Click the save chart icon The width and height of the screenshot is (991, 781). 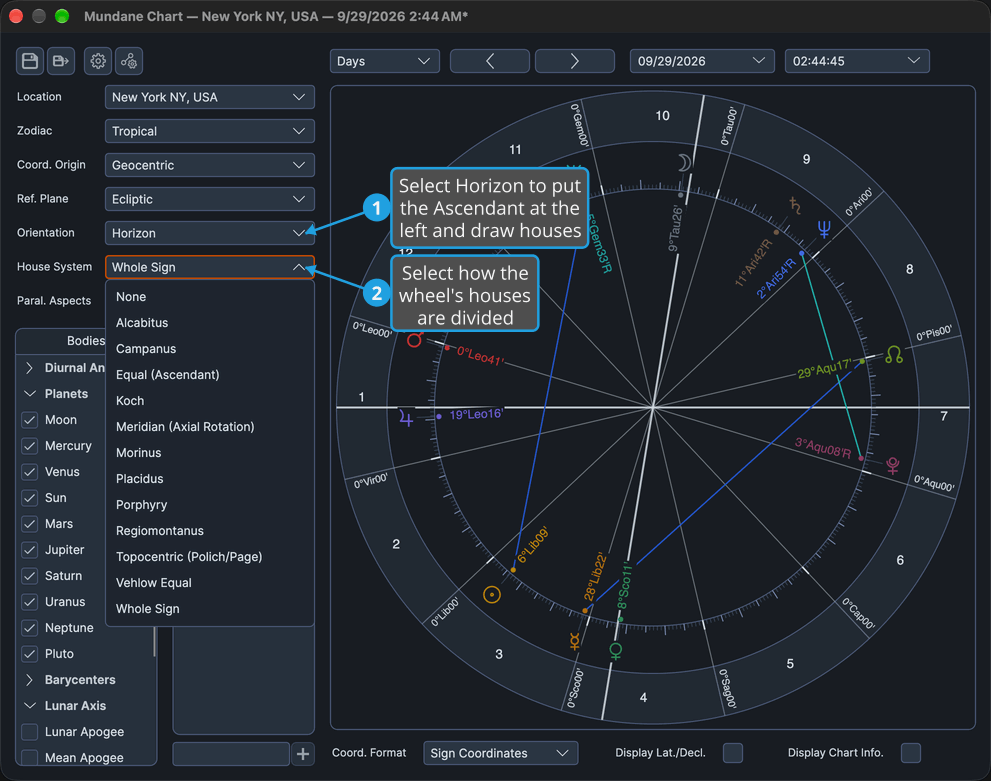(30, 61)
